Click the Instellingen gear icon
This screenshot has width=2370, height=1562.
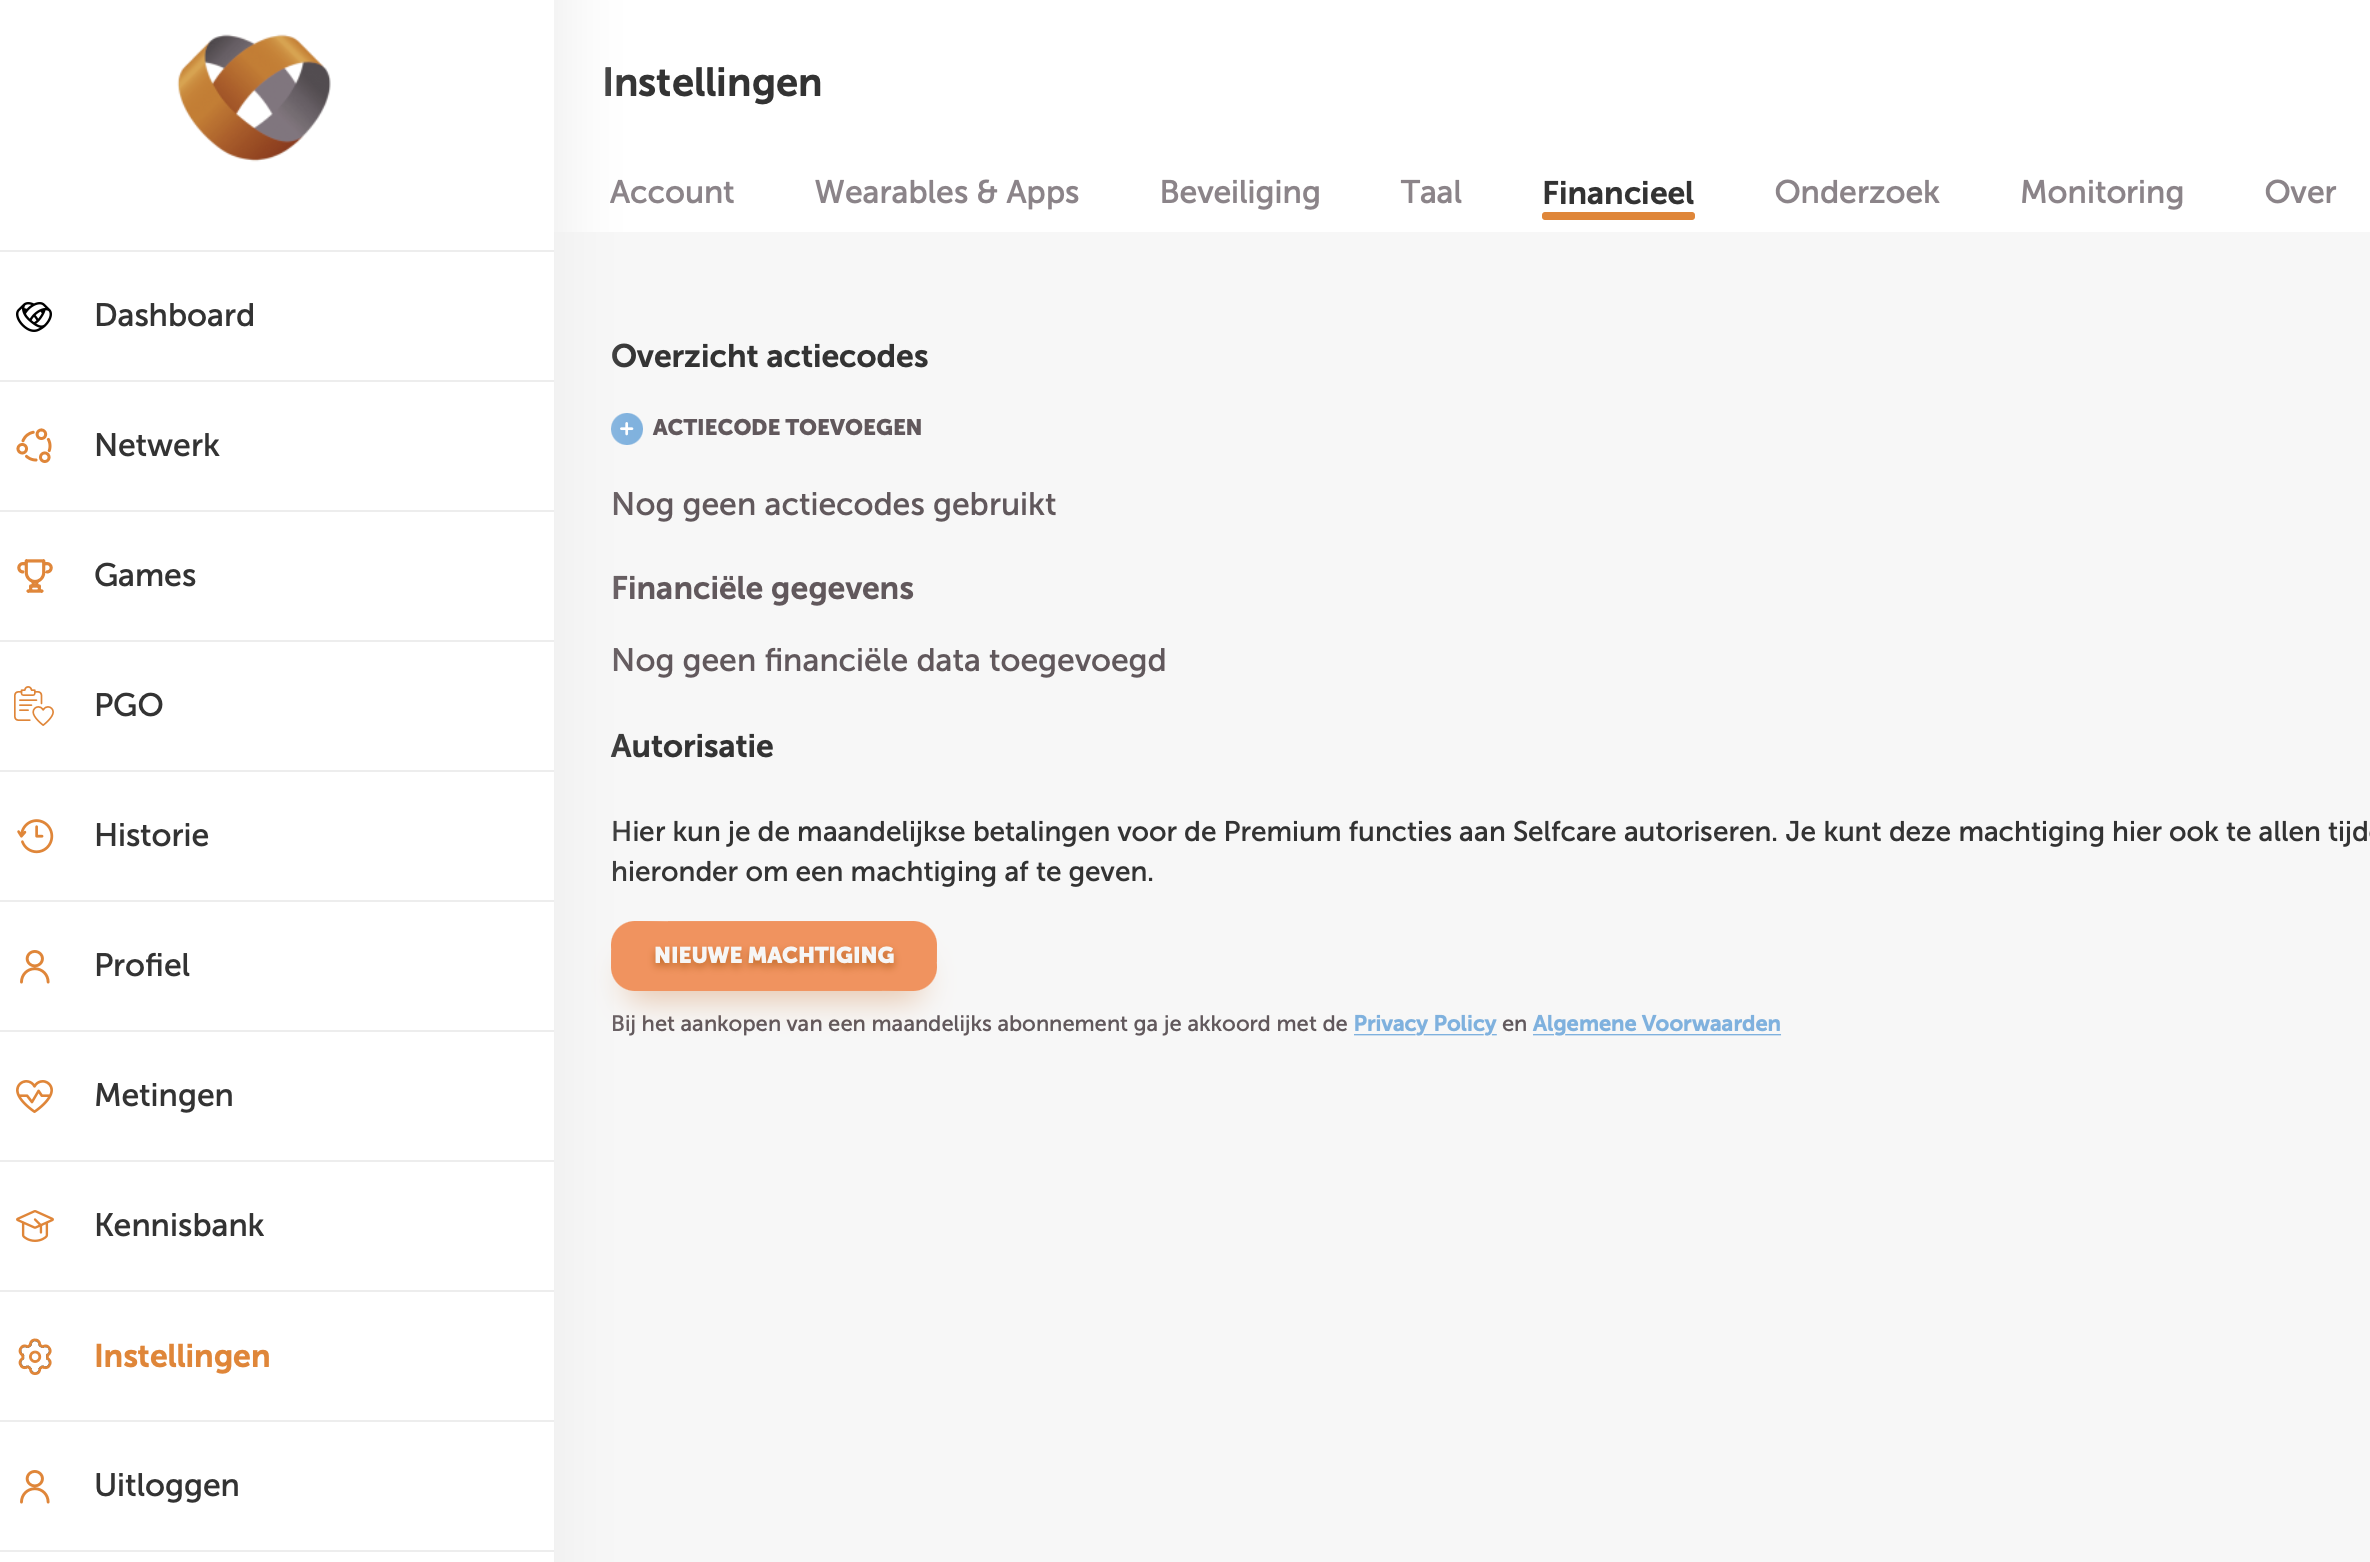[x=34, y=1356]
